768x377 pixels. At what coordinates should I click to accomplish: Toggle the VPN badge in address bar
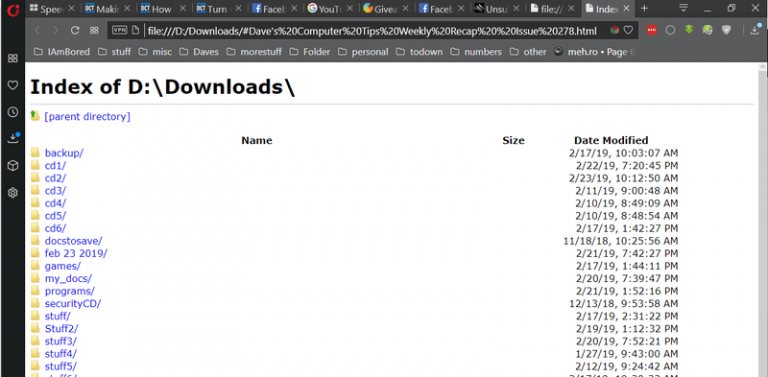tap(119, 30)
